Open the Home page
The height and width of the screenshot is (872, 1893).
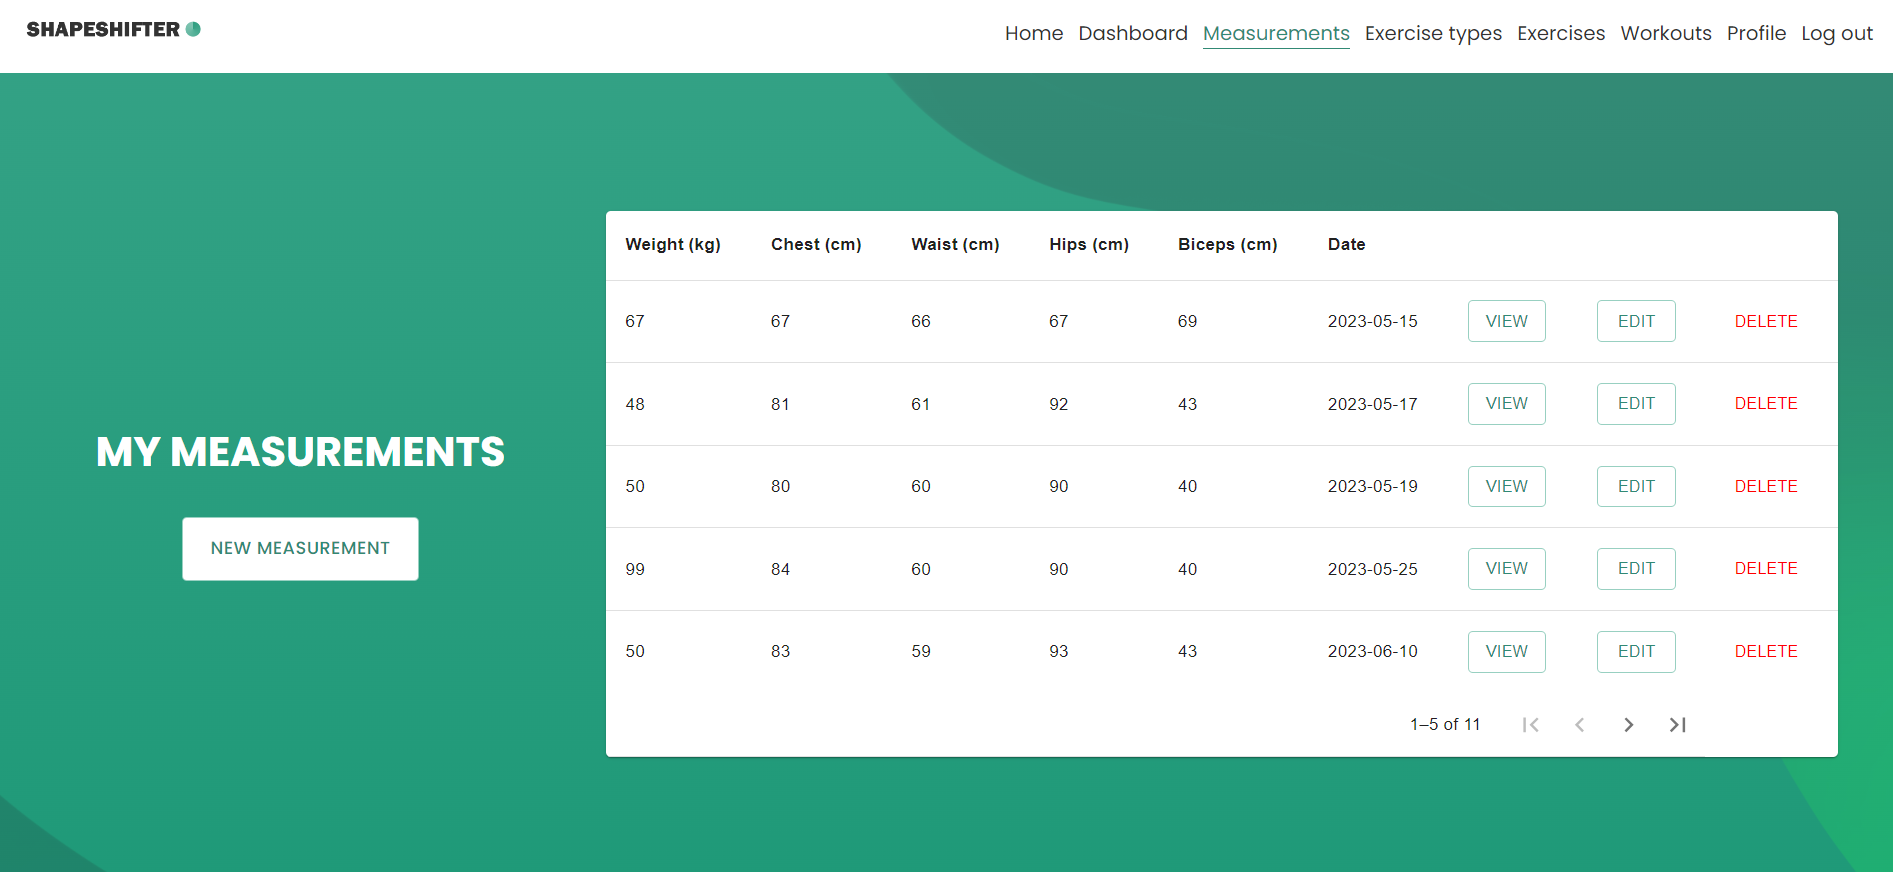pyautogui.click(x=1034, y=33)
